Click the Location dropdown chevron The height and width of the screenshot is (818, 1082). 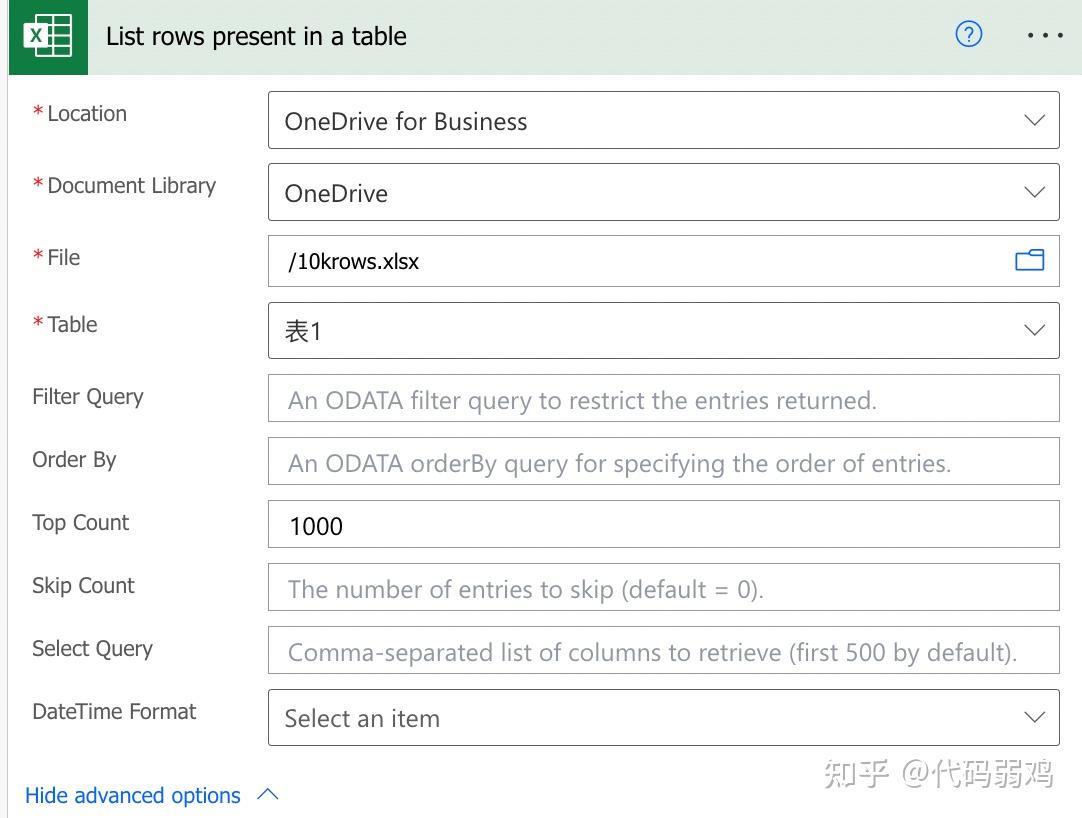[1035, 120]
